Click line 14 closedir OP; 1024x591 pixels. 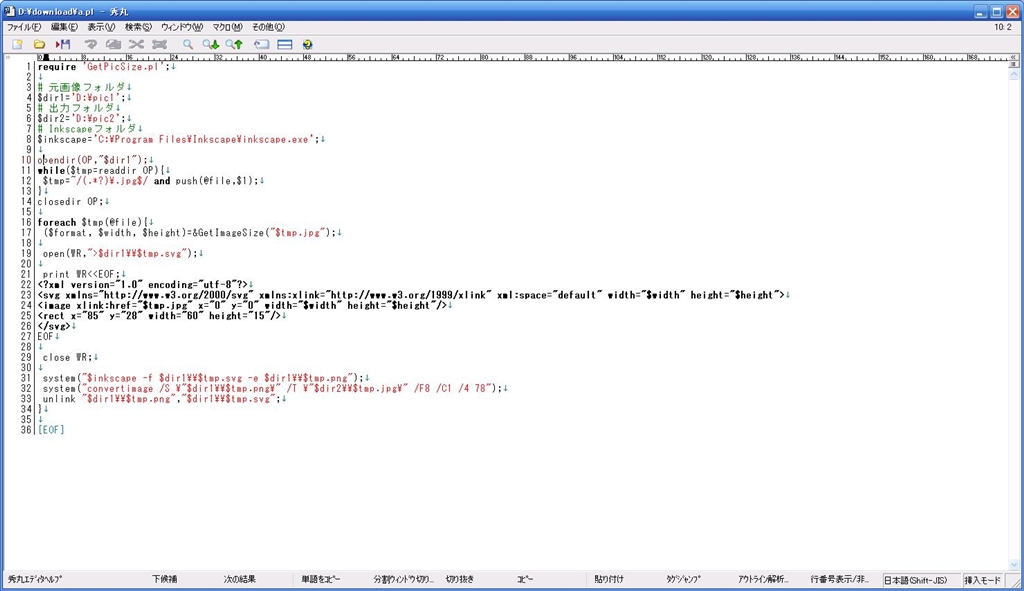(x=71, y=202)
